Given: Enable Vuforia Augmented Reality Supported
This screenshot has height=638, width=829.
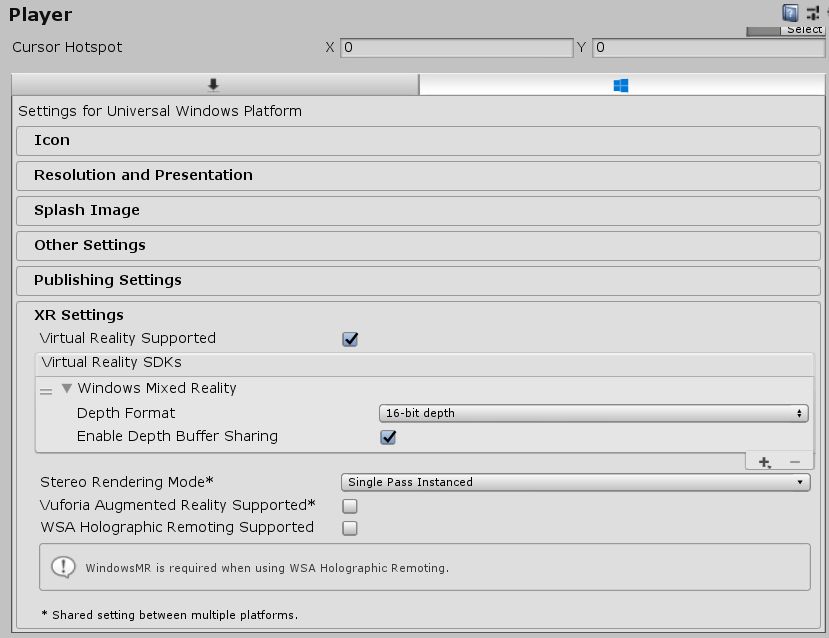Looking at the screenshot, I should (x=349, y=506).
